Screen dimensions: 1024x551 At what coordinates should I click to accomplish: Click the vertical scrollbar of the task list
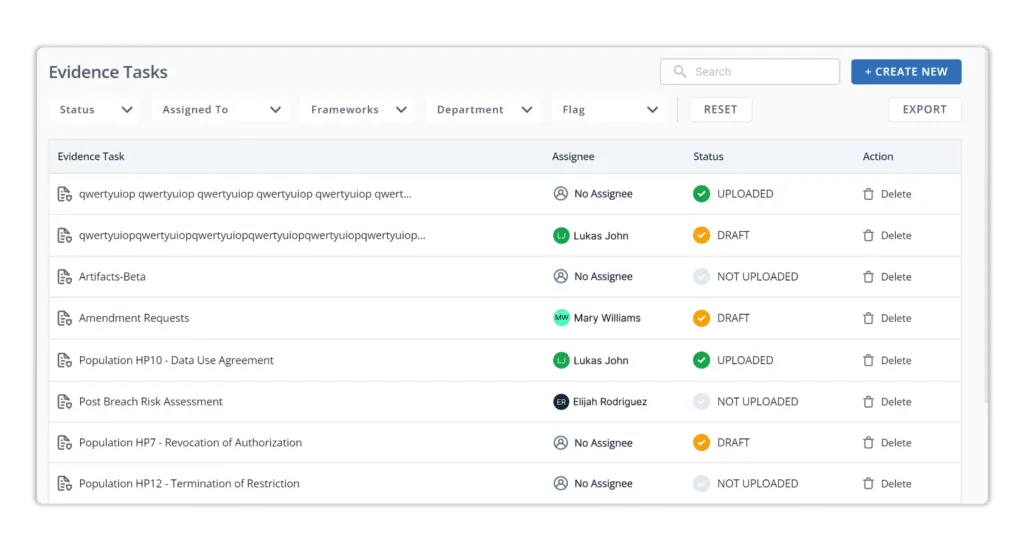pyautogui.click(x=985, y=228)
